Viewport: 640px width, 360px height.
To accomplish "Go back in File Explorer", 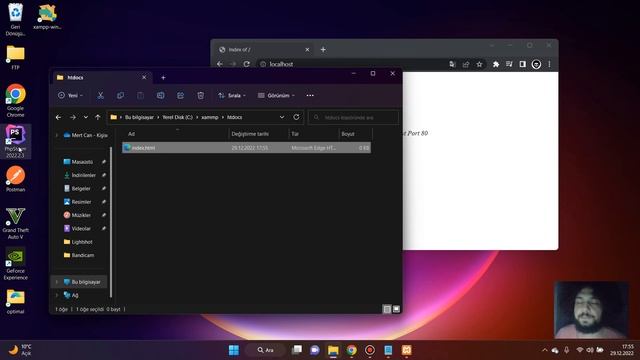I will [x=58, y=117].
